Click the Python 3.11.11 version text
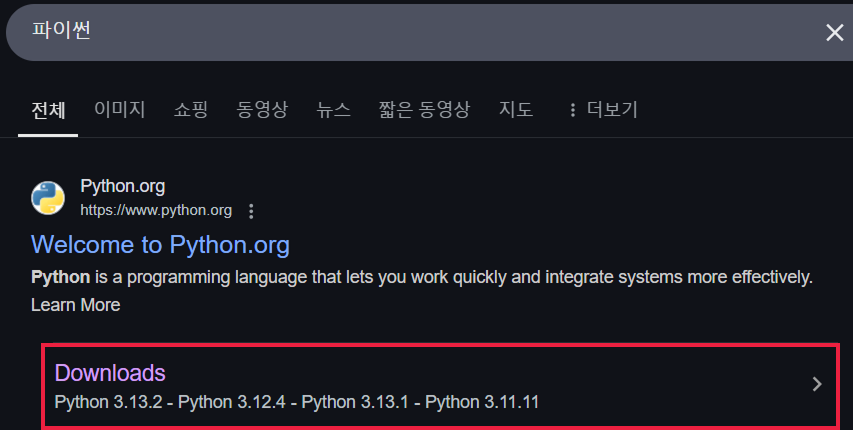 (x=482, y=402)
